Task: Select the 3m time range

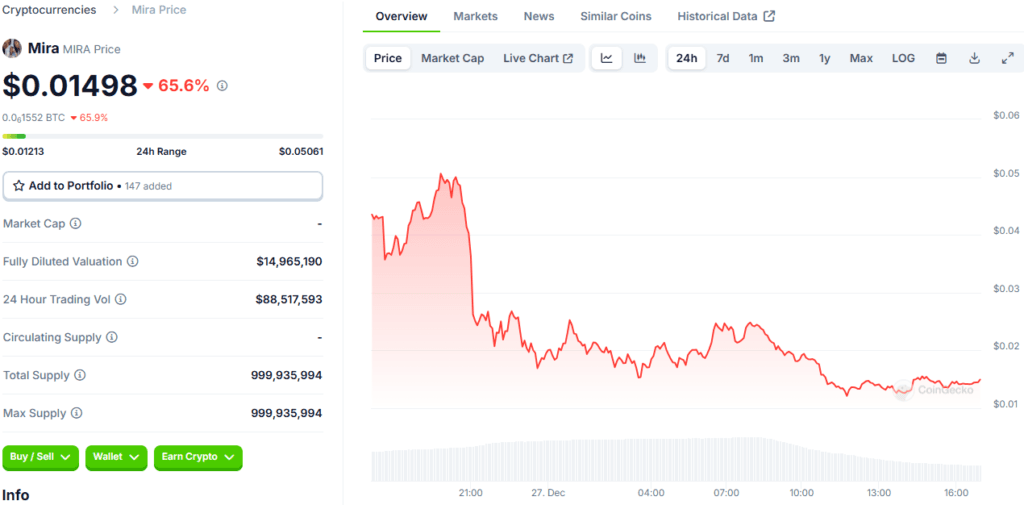Action: pyautogui.click(x=791, y=58)
